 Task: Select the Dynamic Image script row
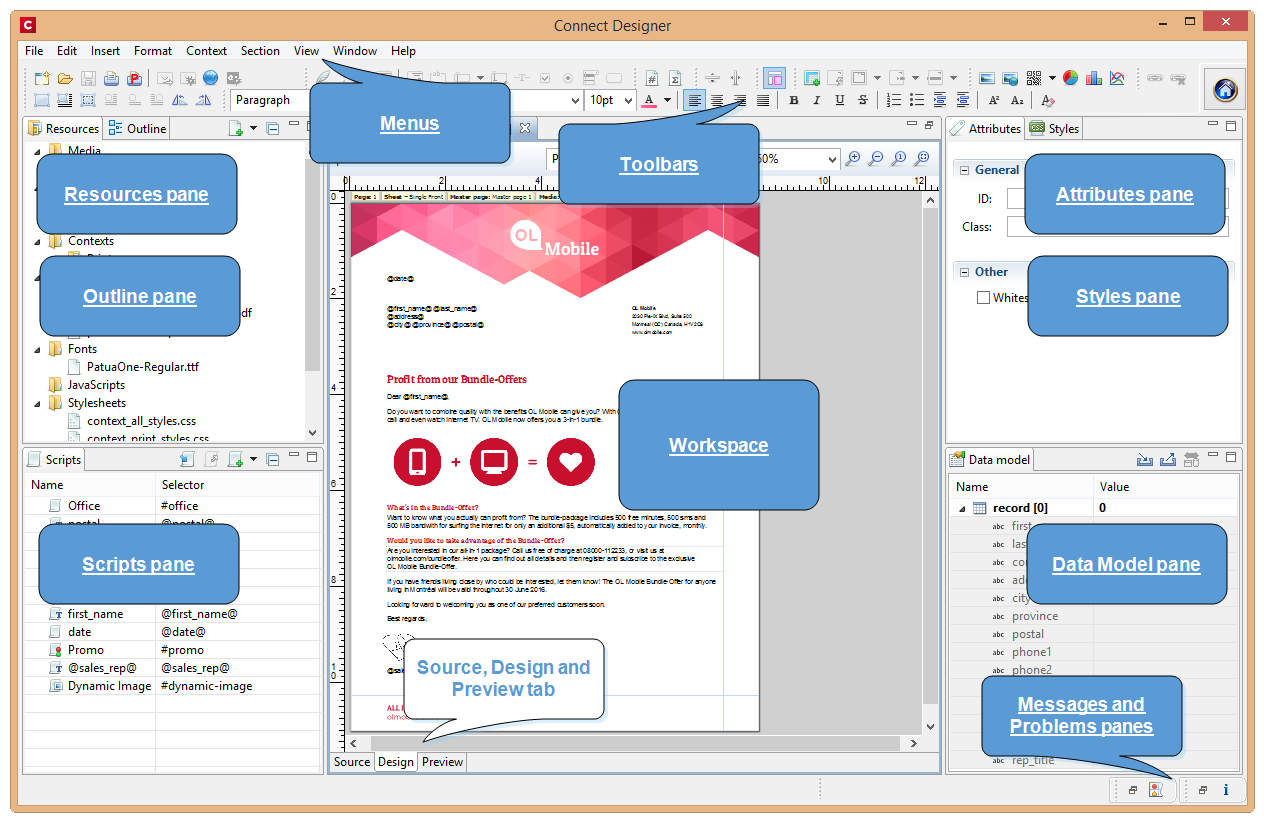coord(172,686)
